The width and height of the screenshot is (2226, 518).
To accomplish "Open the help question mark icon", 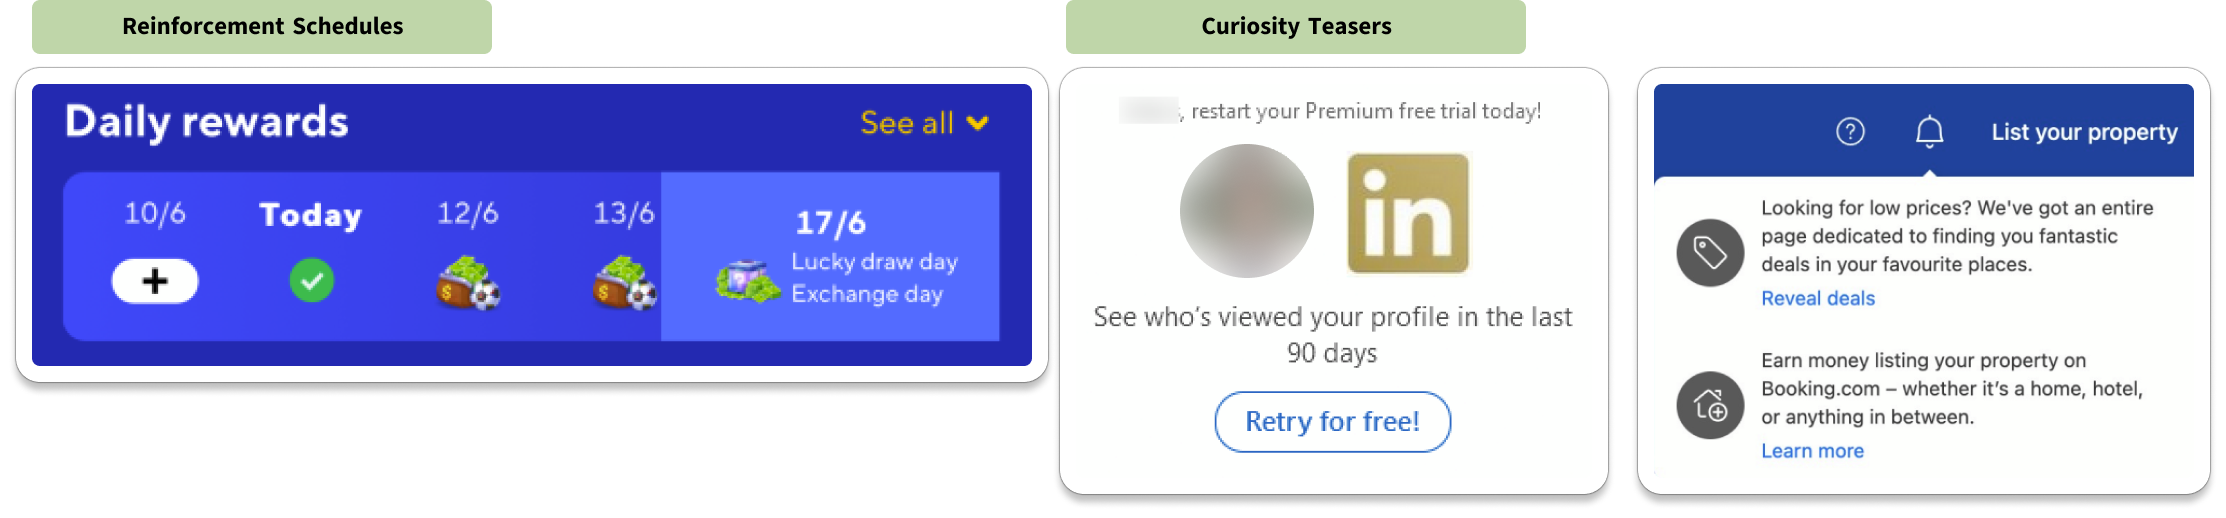I will pyautogui.click(x=1850, y=131).
